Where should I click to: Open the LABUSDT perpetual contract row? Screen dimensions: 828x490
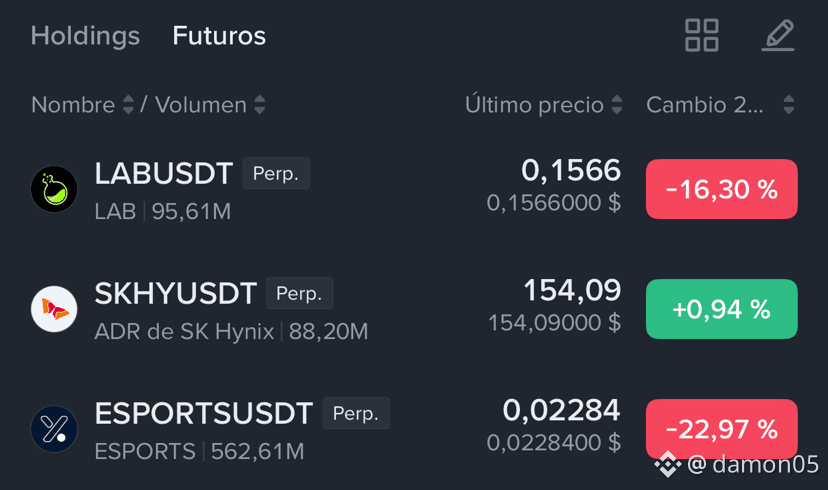(414, 189)
